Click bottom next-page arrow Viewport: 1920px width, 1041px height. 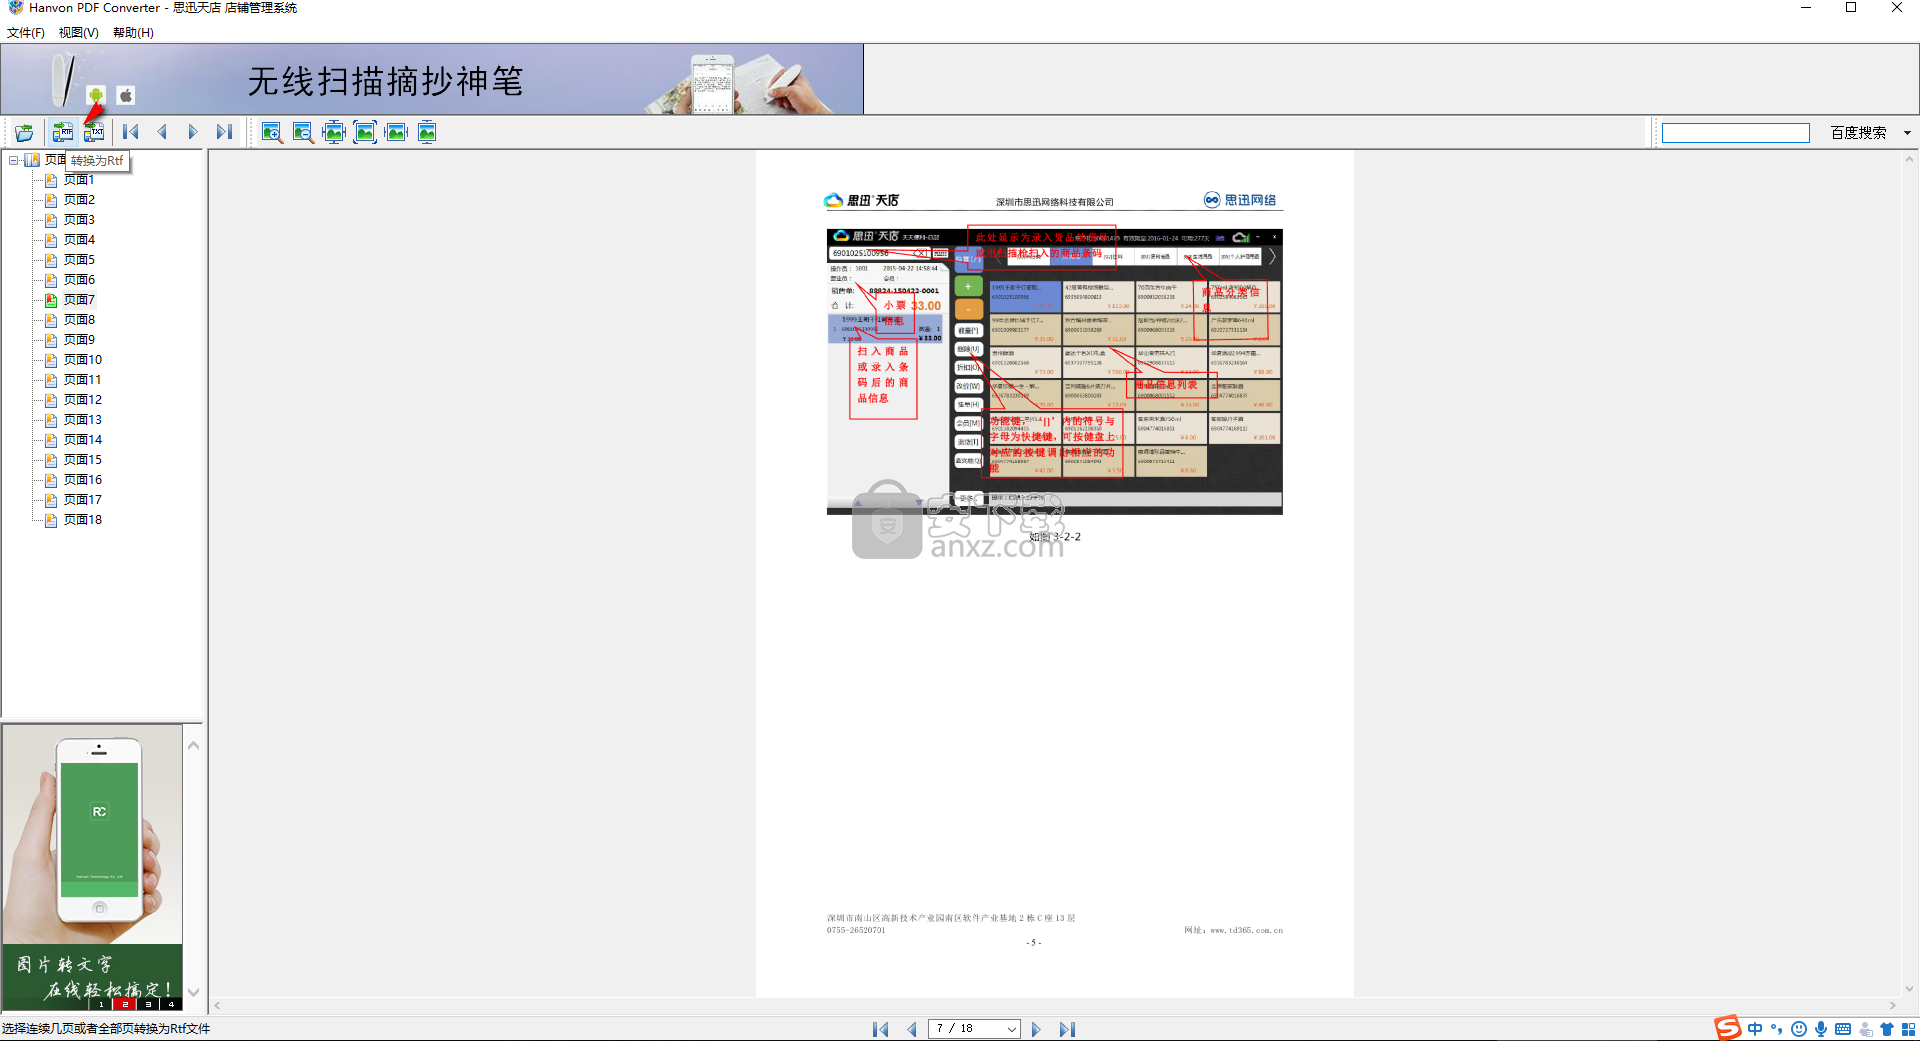1036,1029
